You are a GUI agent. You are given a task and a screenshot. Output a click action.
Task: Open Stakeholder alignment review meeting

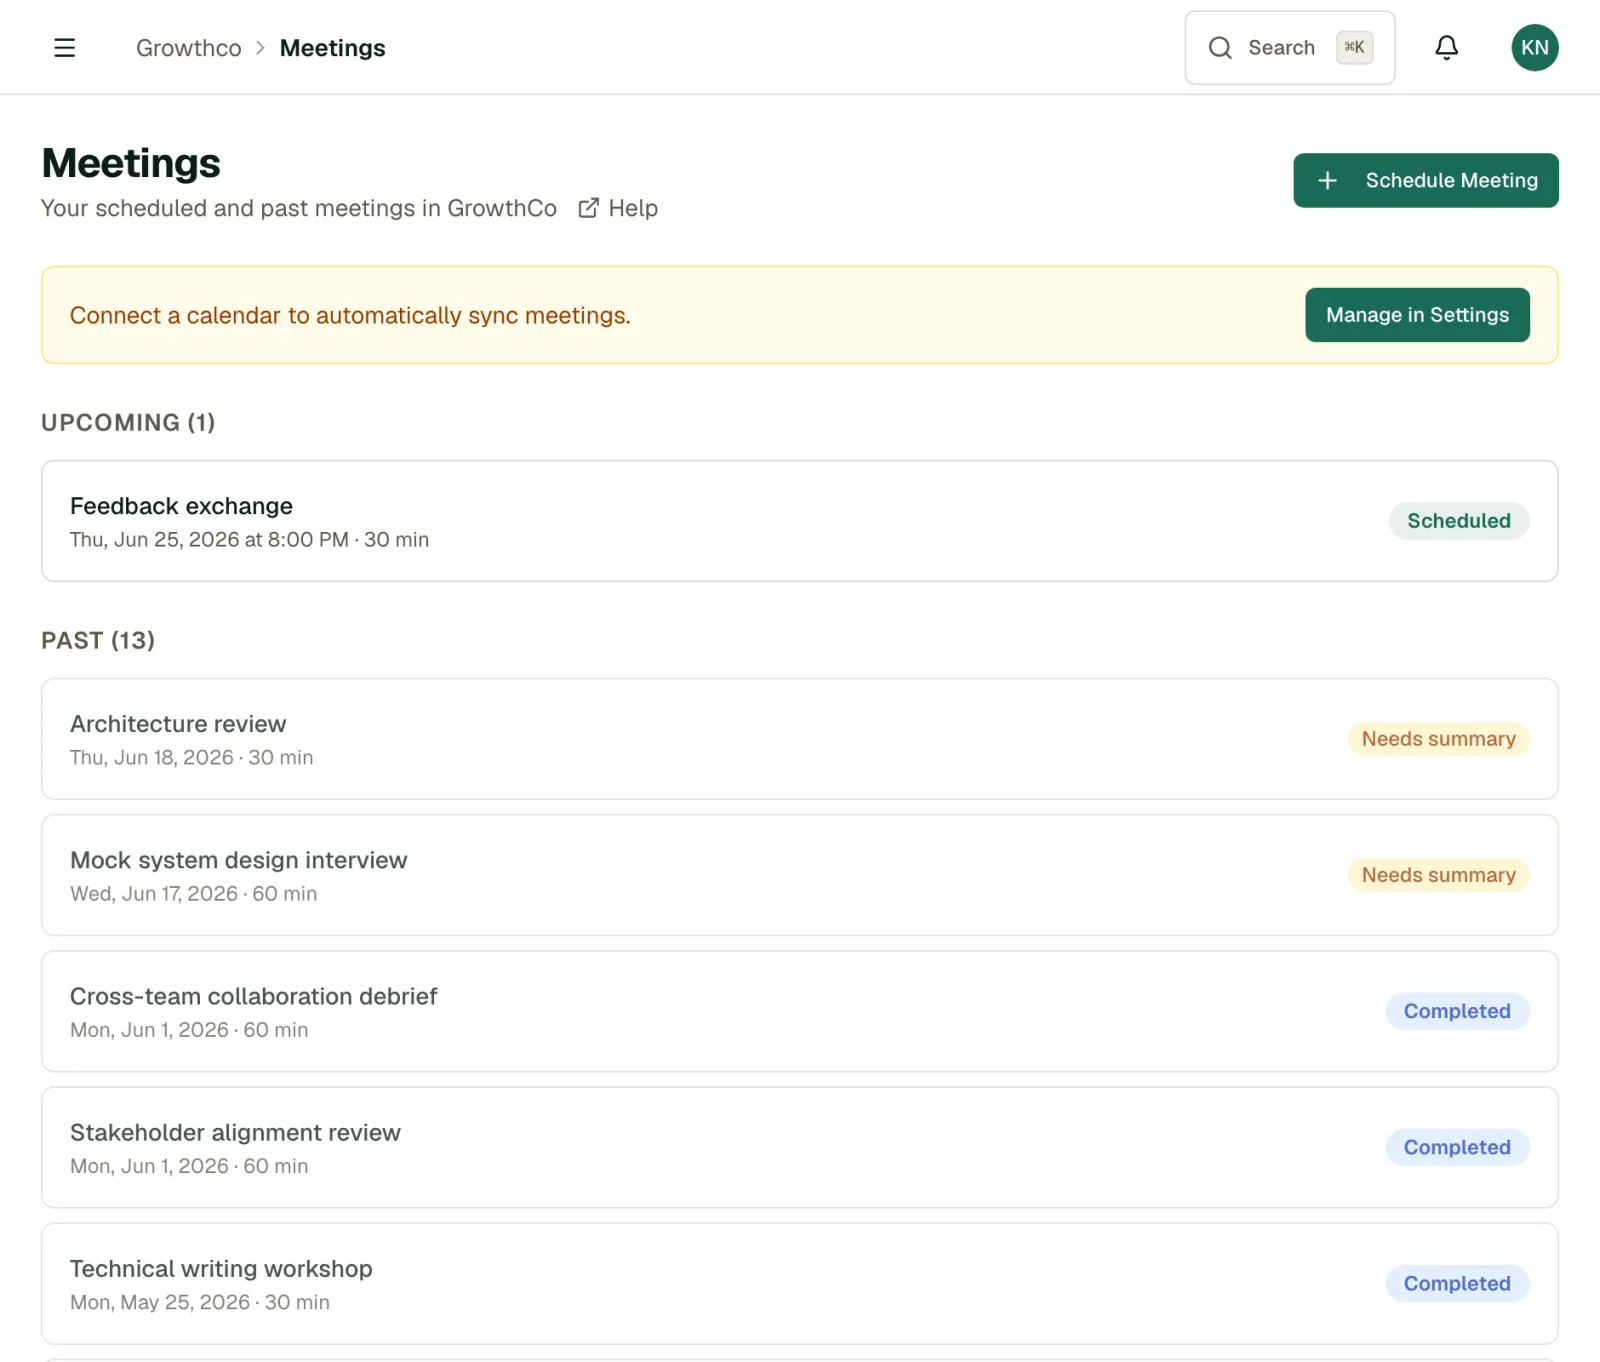click(799, 1147)
